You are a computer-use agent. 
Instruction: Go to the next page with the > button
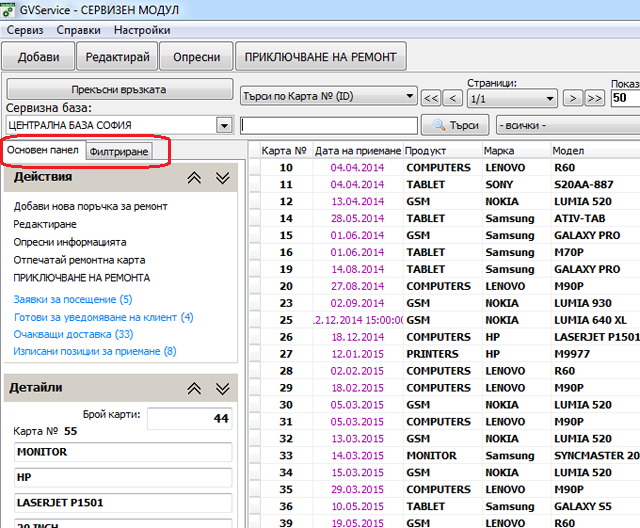573,98
